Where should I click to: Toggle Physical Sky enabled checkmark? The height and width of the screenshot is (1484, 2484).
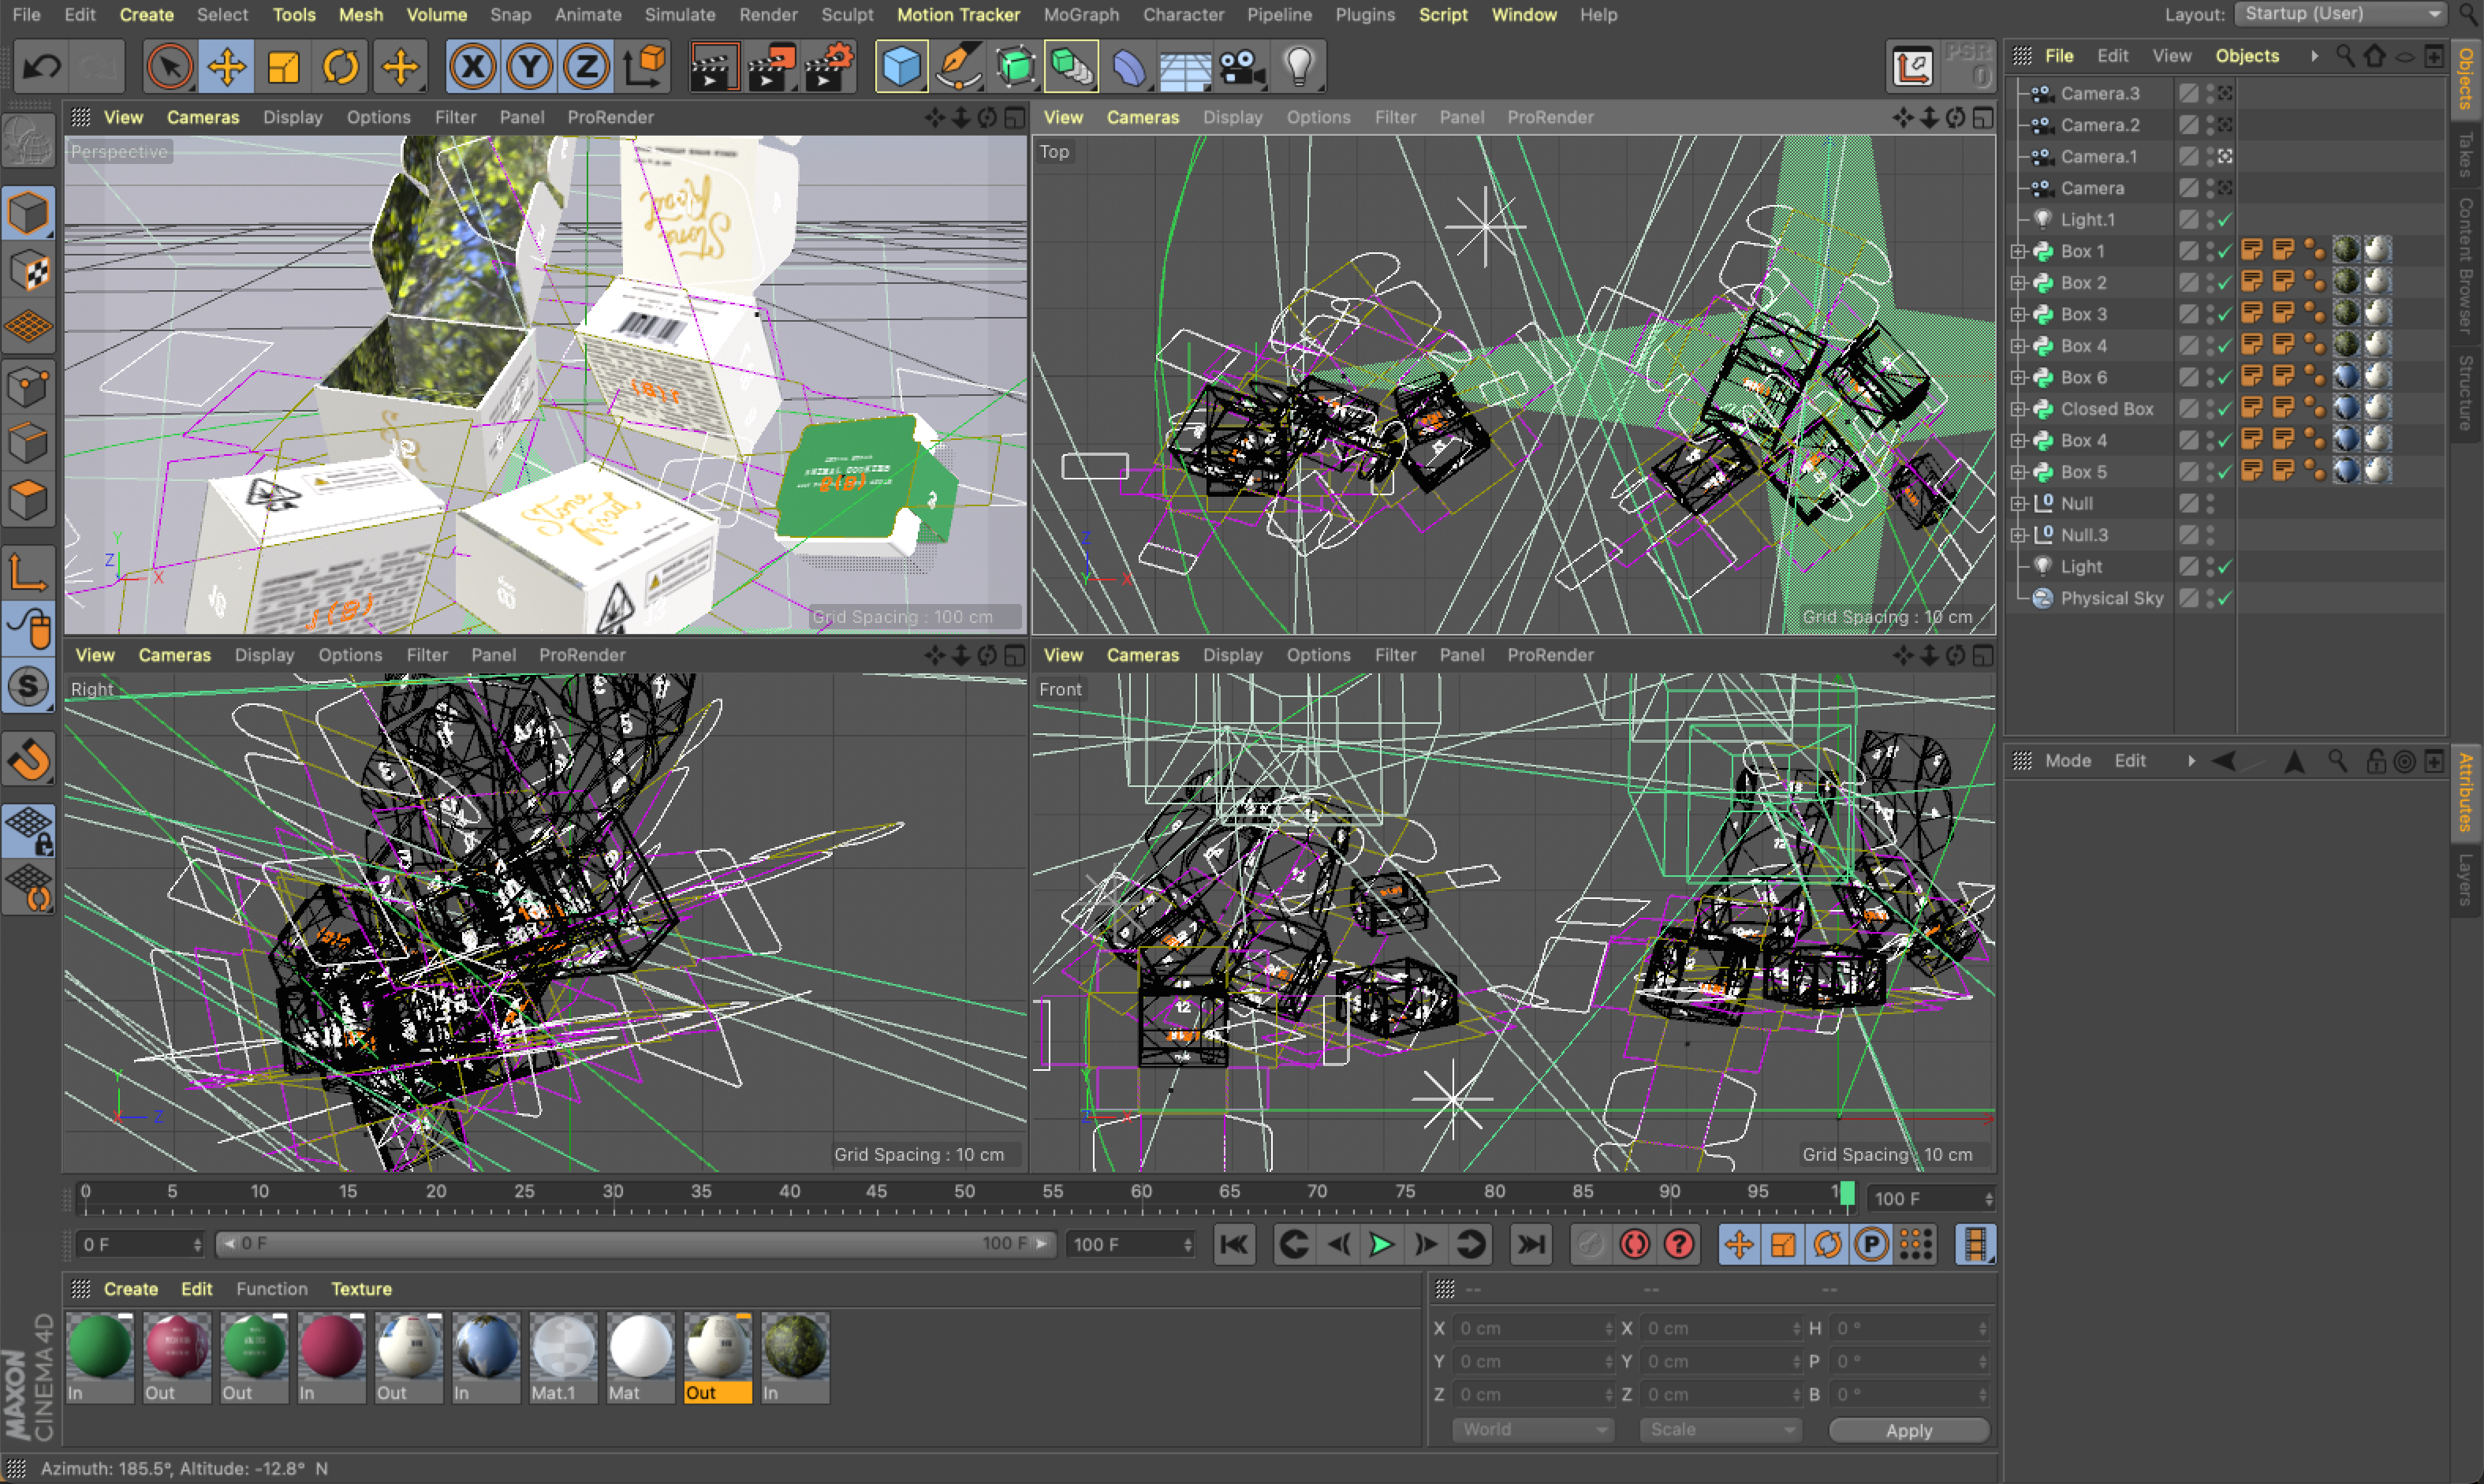click(2225, 598)
